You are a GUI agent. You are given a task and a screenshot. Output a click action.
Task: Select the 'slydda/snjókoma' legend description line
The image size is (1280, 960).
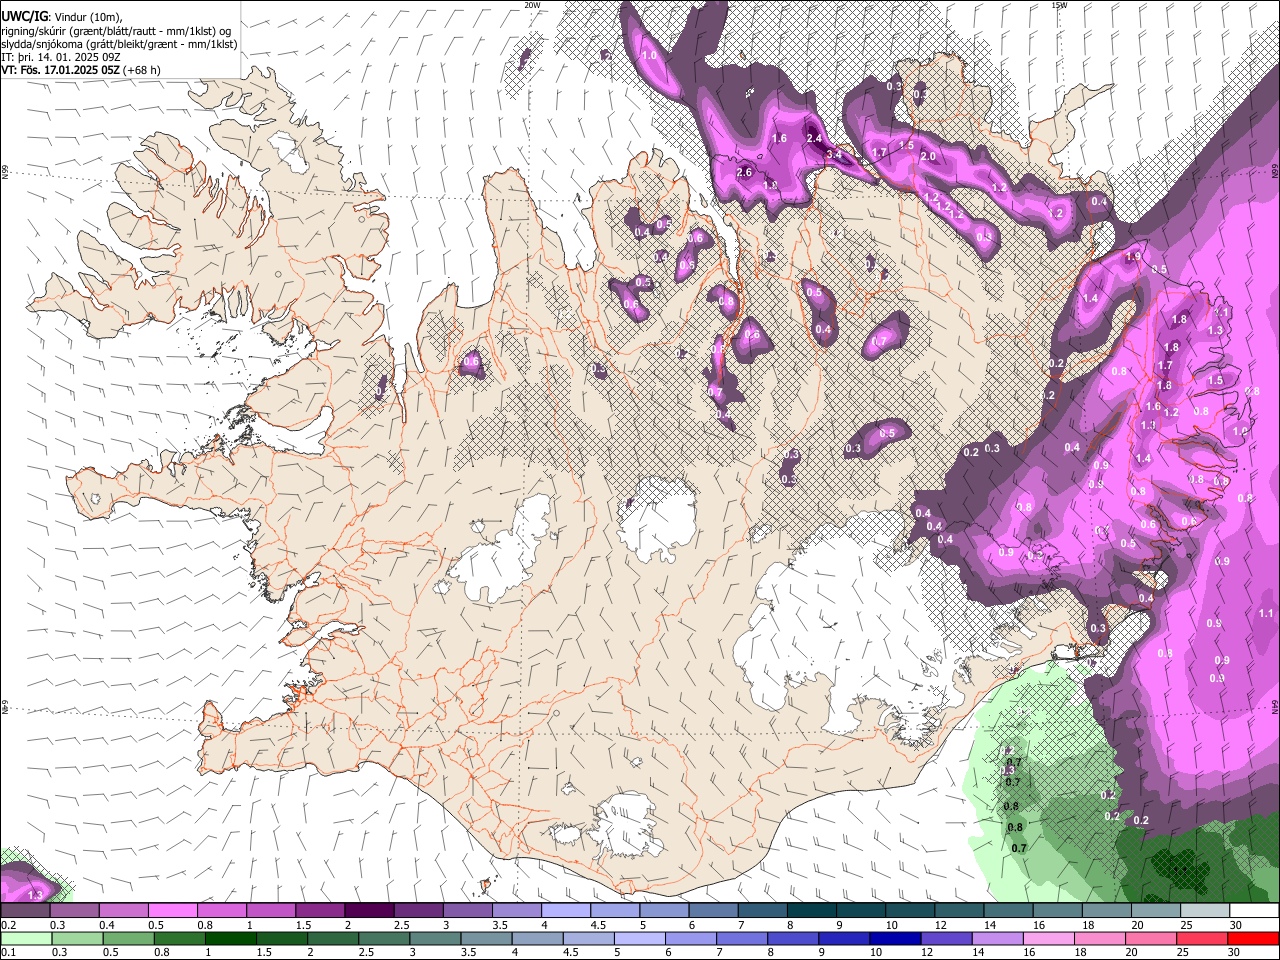(x=119, y=44)
